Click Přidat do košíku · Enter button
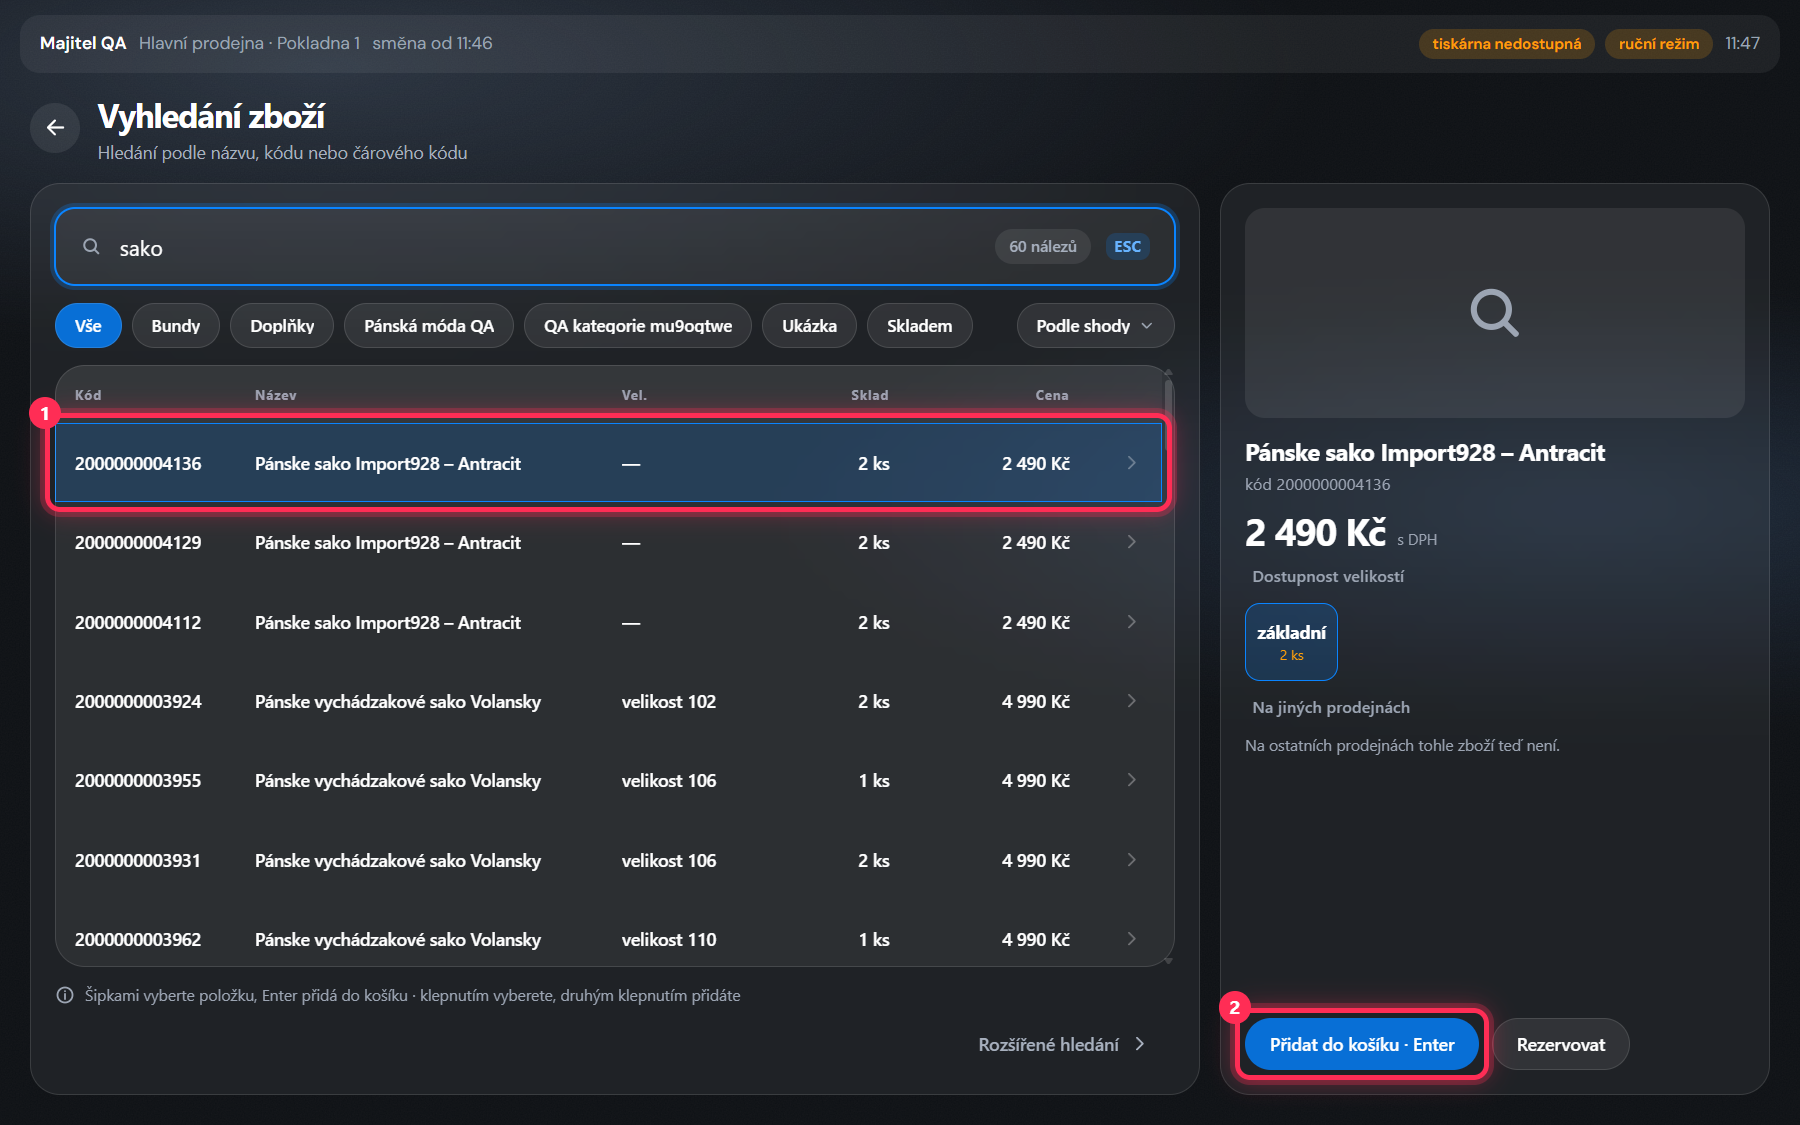The width and height of the screenshot is (1800, 1125). pyautogui.click(x=1362, y=1044)
